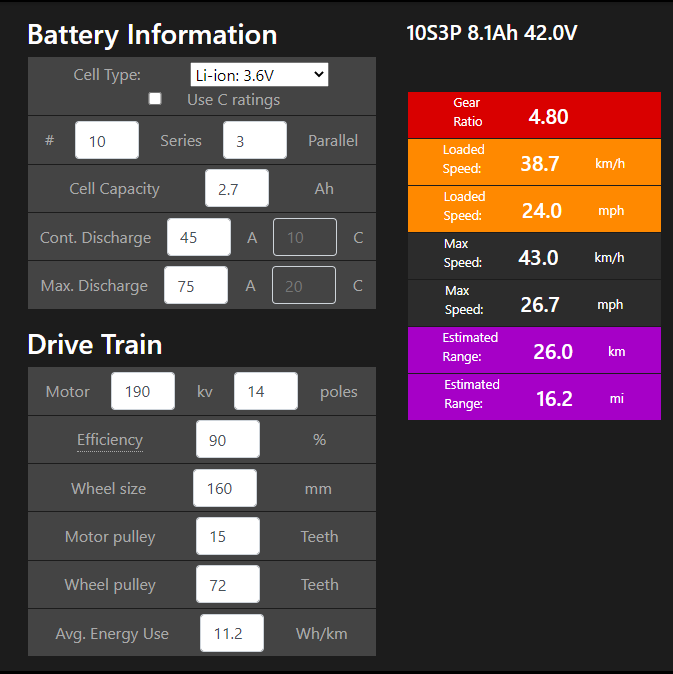Click the Cont. Discharge amps field
Screen dimensions: 673x674
click(x=199, y=238)
